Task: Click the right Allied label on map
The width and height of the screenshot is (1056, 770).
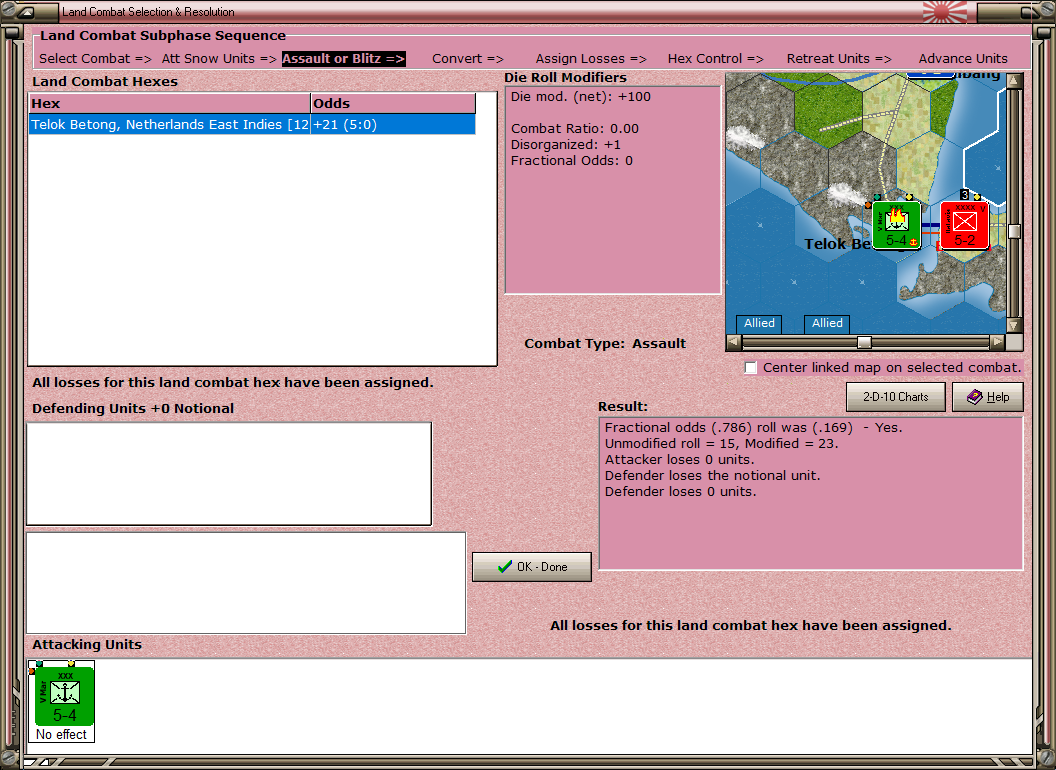Action: pos(827,323)
